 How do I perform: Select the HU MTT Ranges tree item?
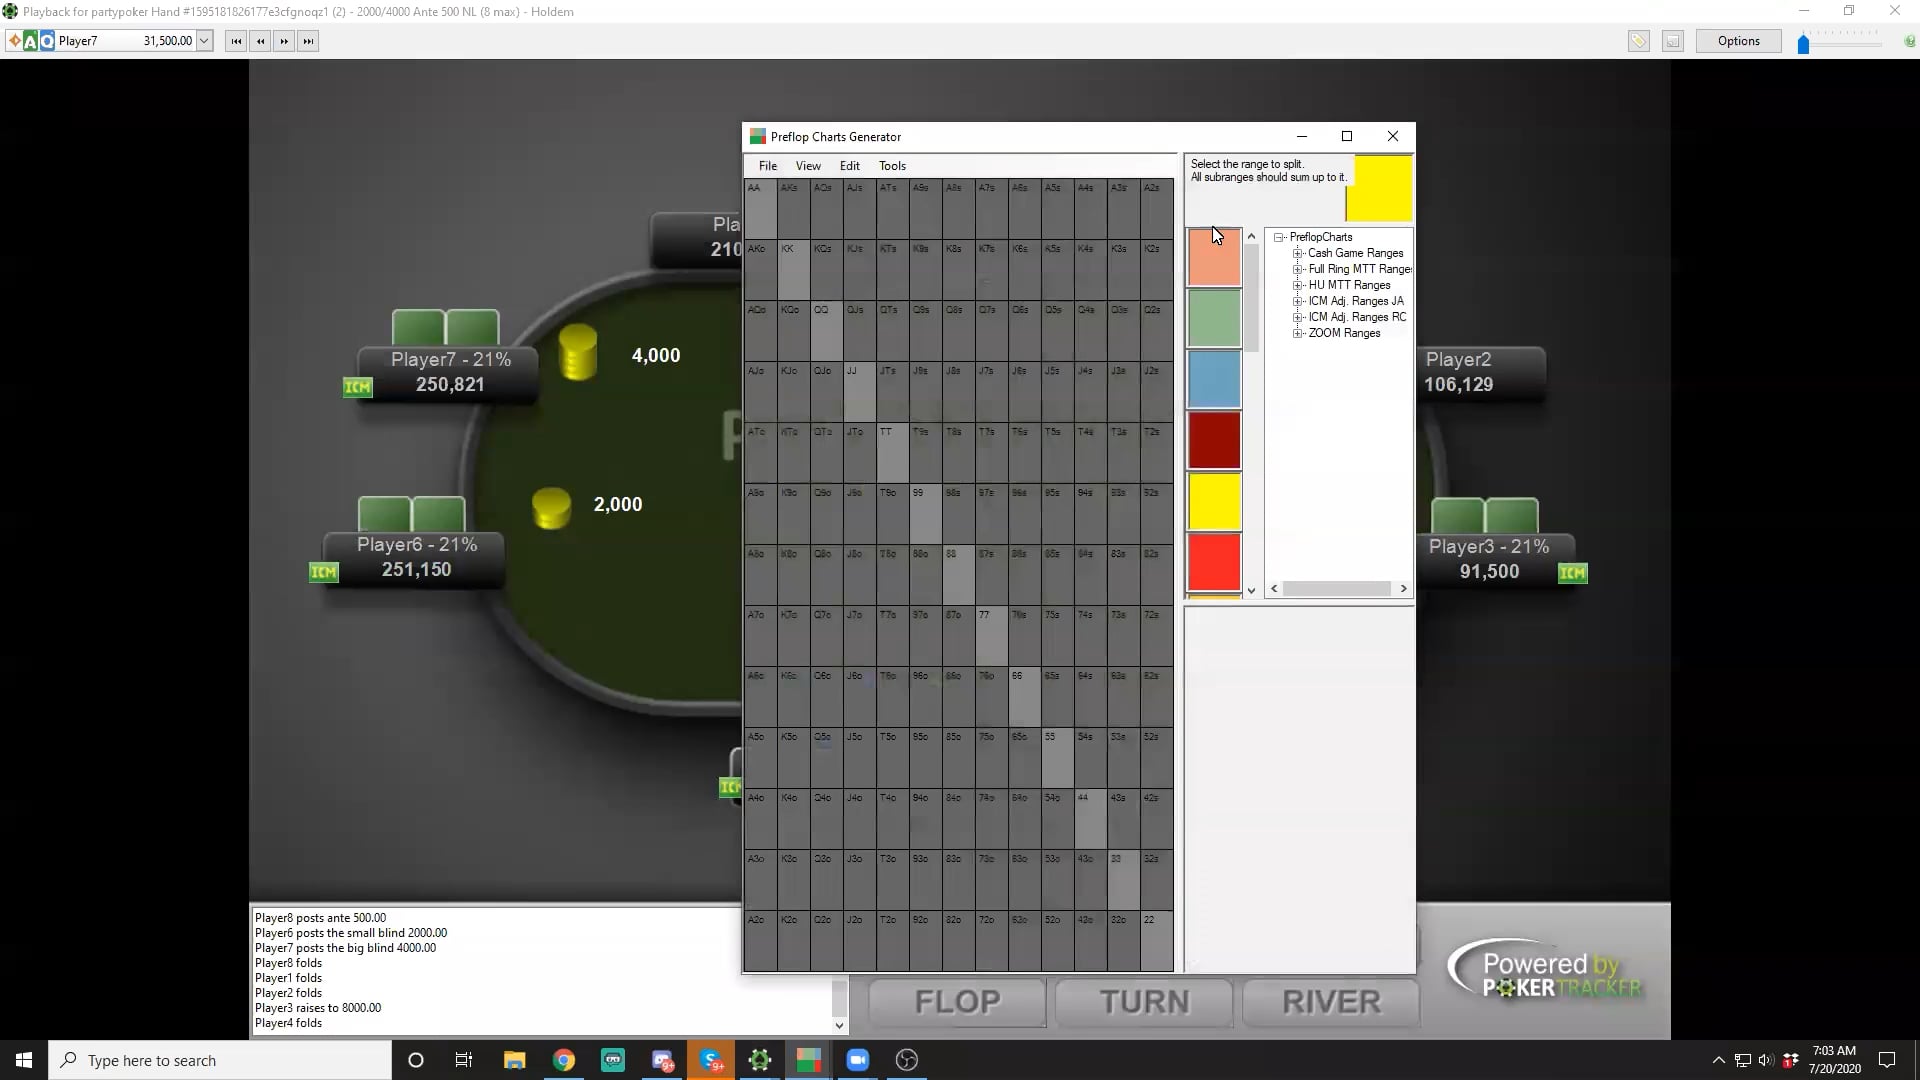click(1349, 285)
